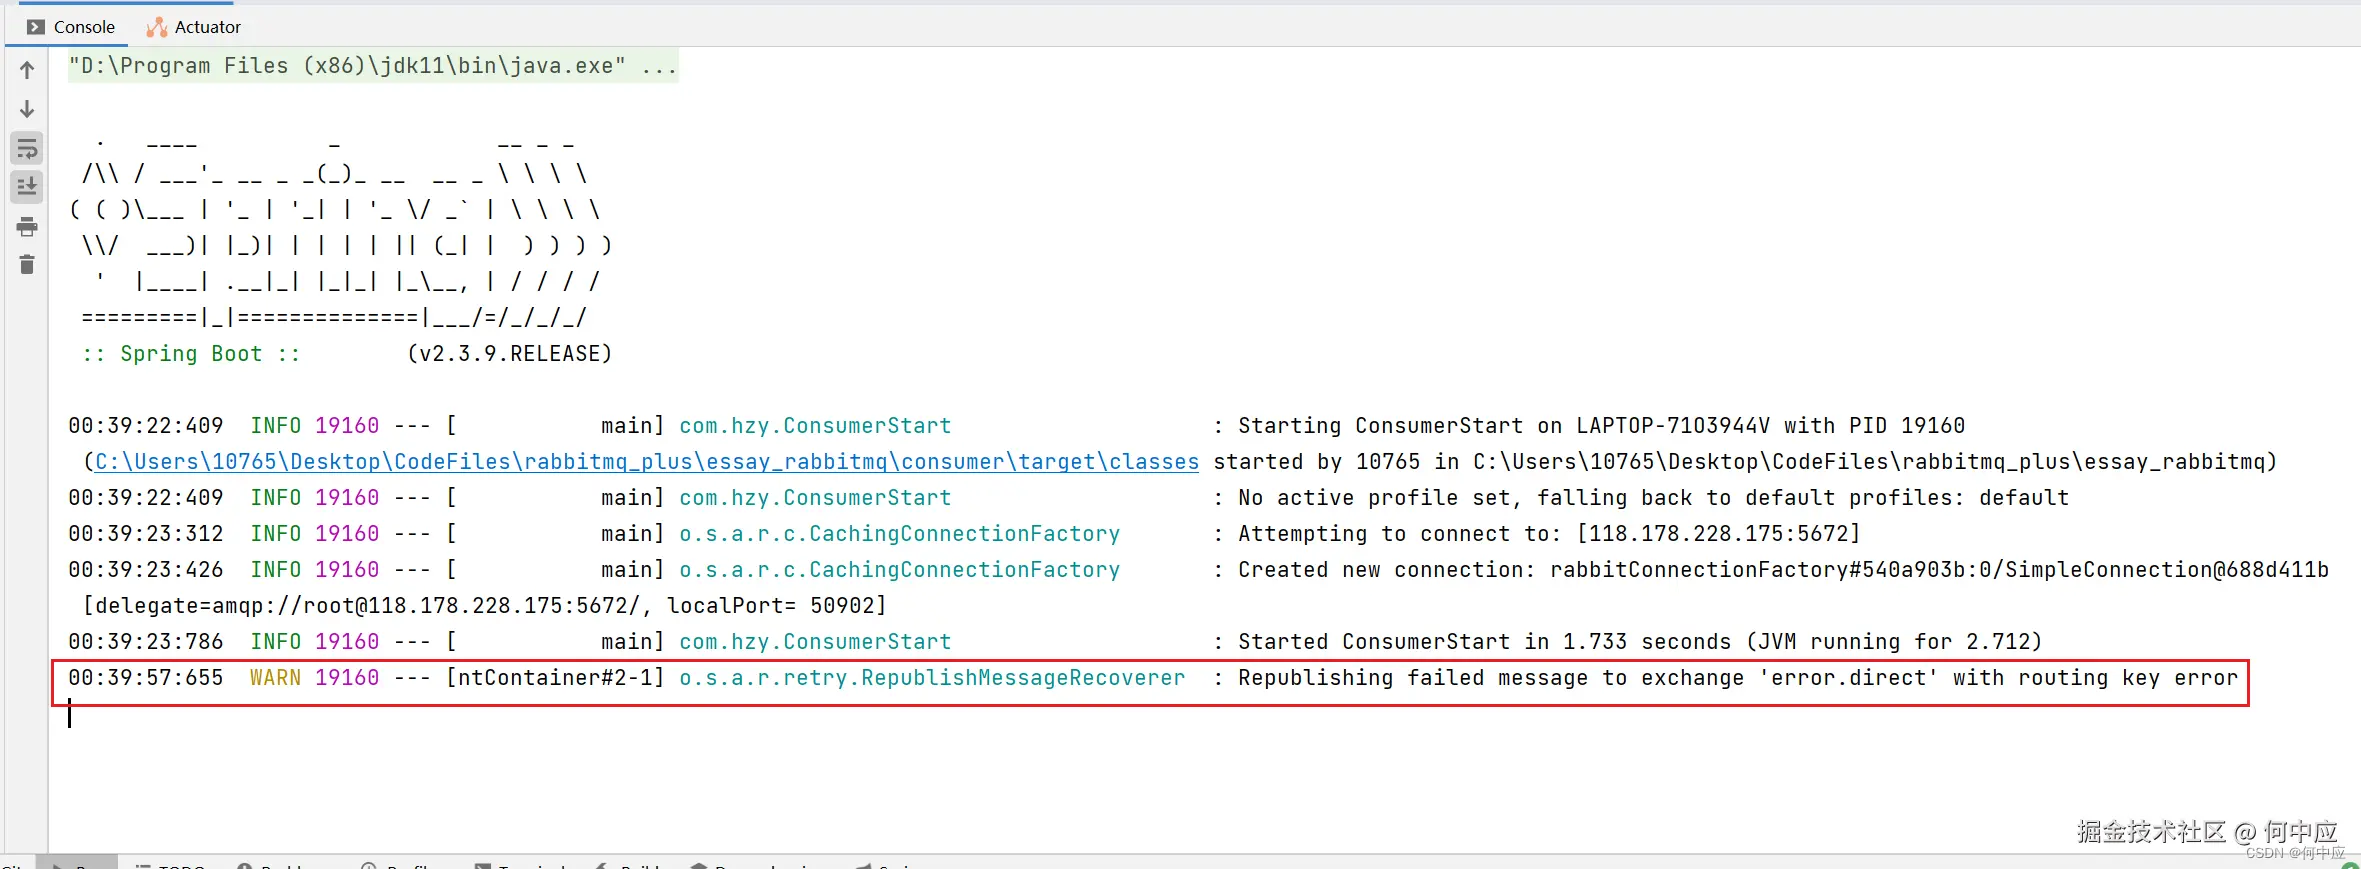Click the 'Started ConsumerStart in 1.733 seconds' message

pos(1640,642)
